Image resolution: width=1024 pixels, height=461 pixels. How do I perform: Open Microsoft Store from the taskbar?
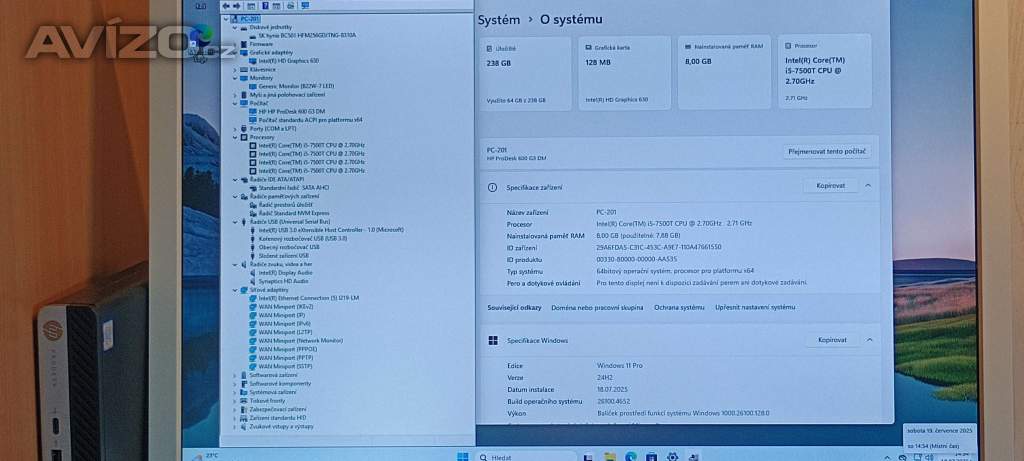tap(651, 457)
